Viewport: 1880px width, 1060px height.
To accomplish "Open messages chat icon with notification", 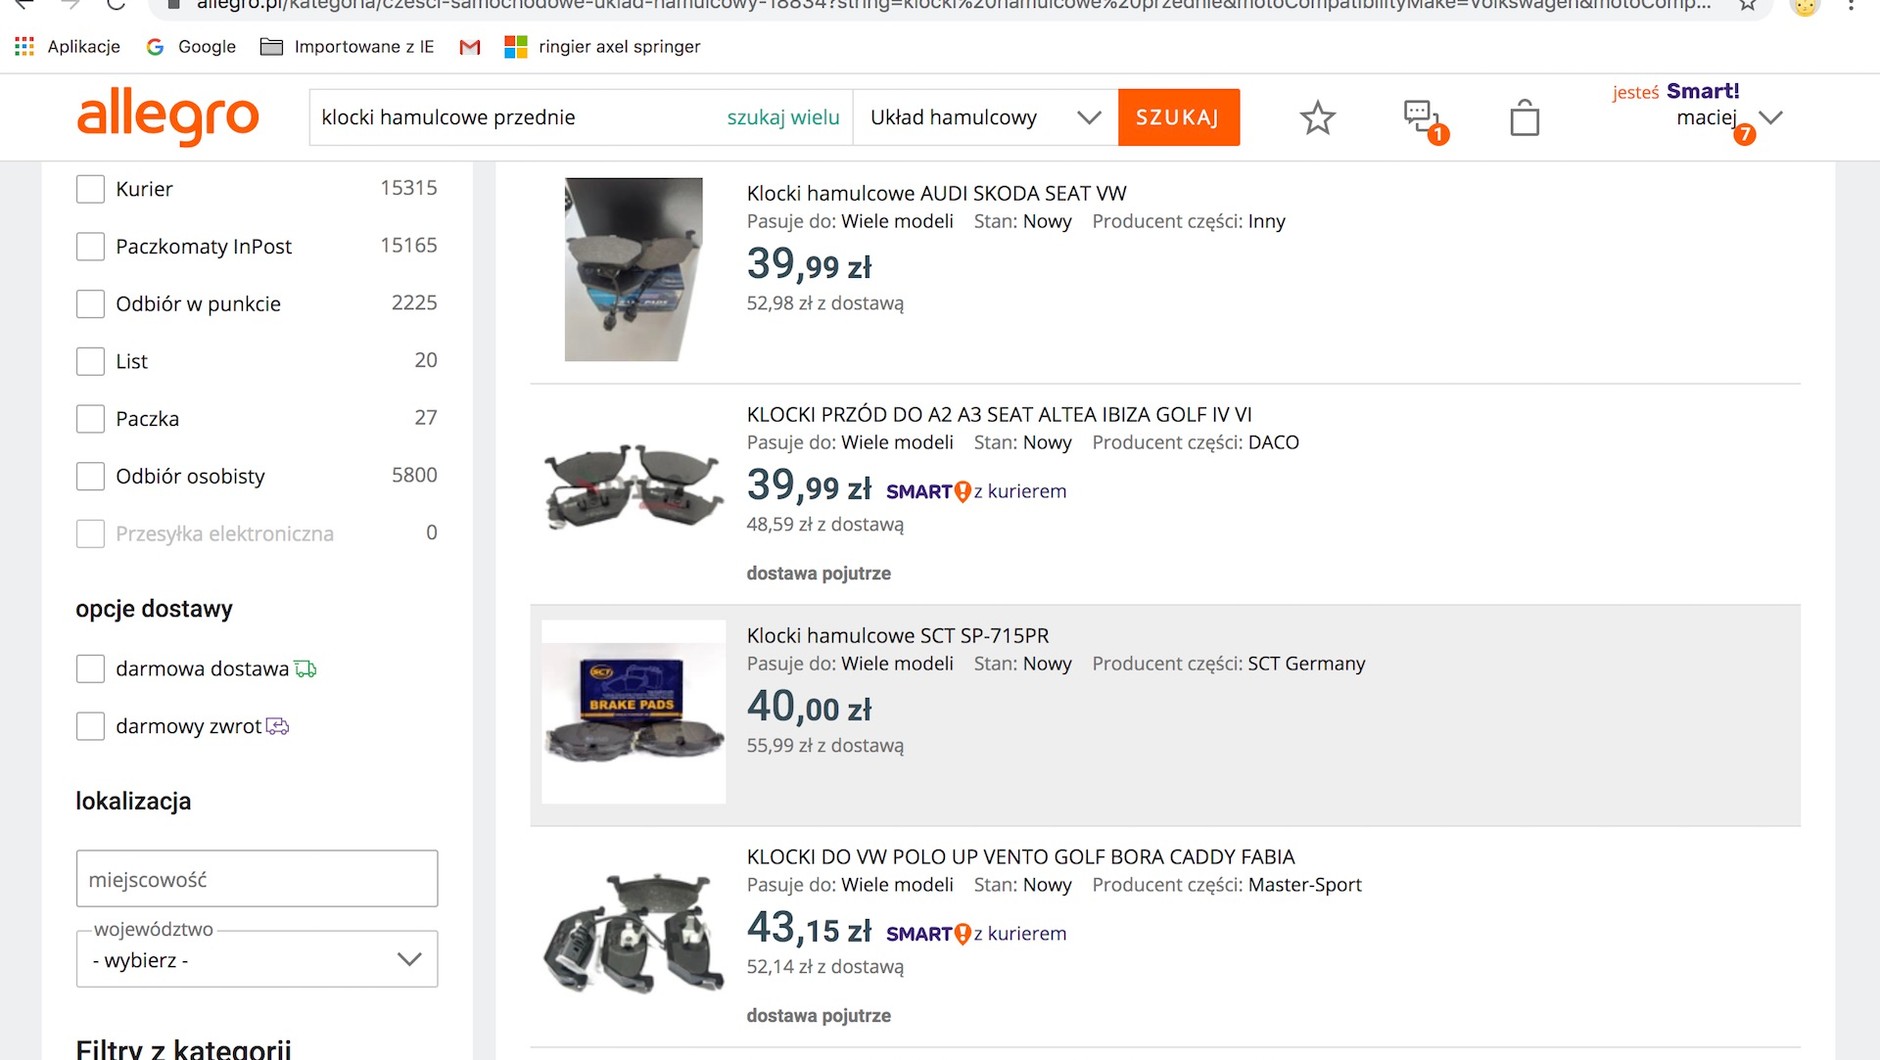I will coord(1422,119).
